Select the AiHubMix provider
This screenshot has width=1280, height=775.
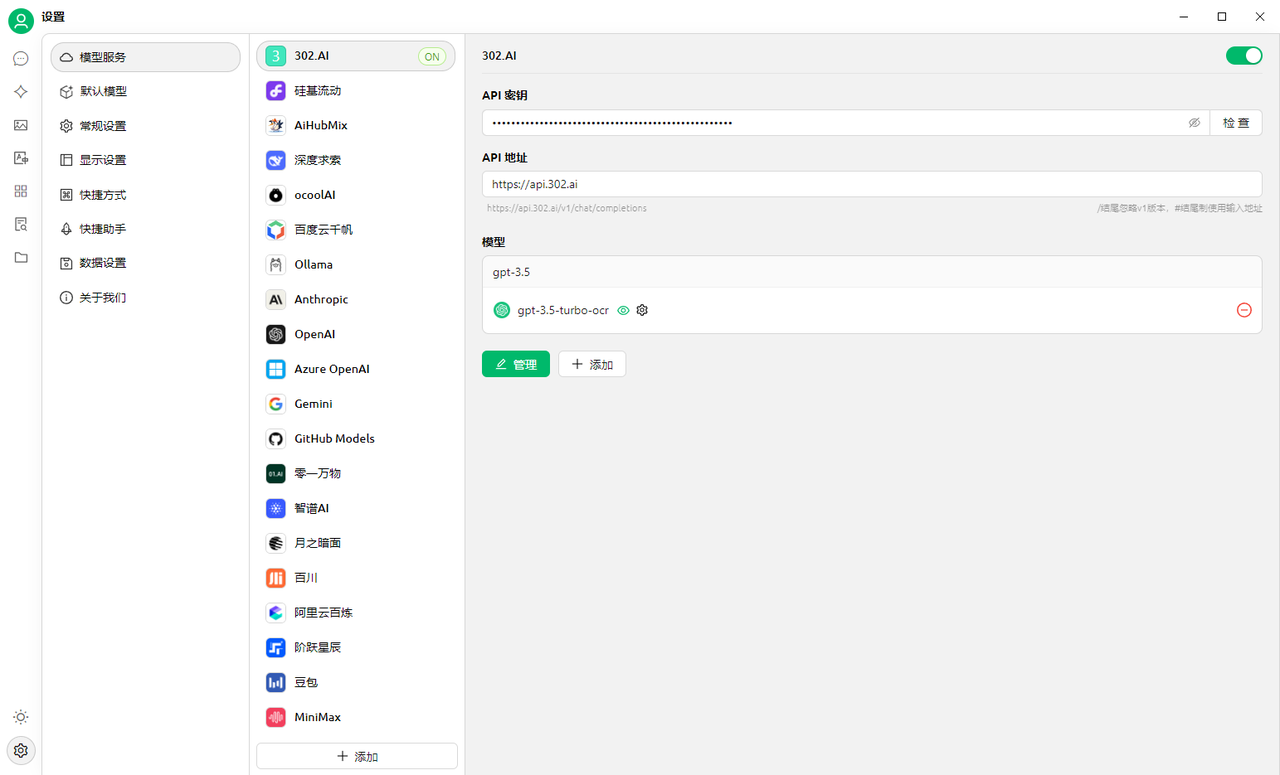(356, 125)
